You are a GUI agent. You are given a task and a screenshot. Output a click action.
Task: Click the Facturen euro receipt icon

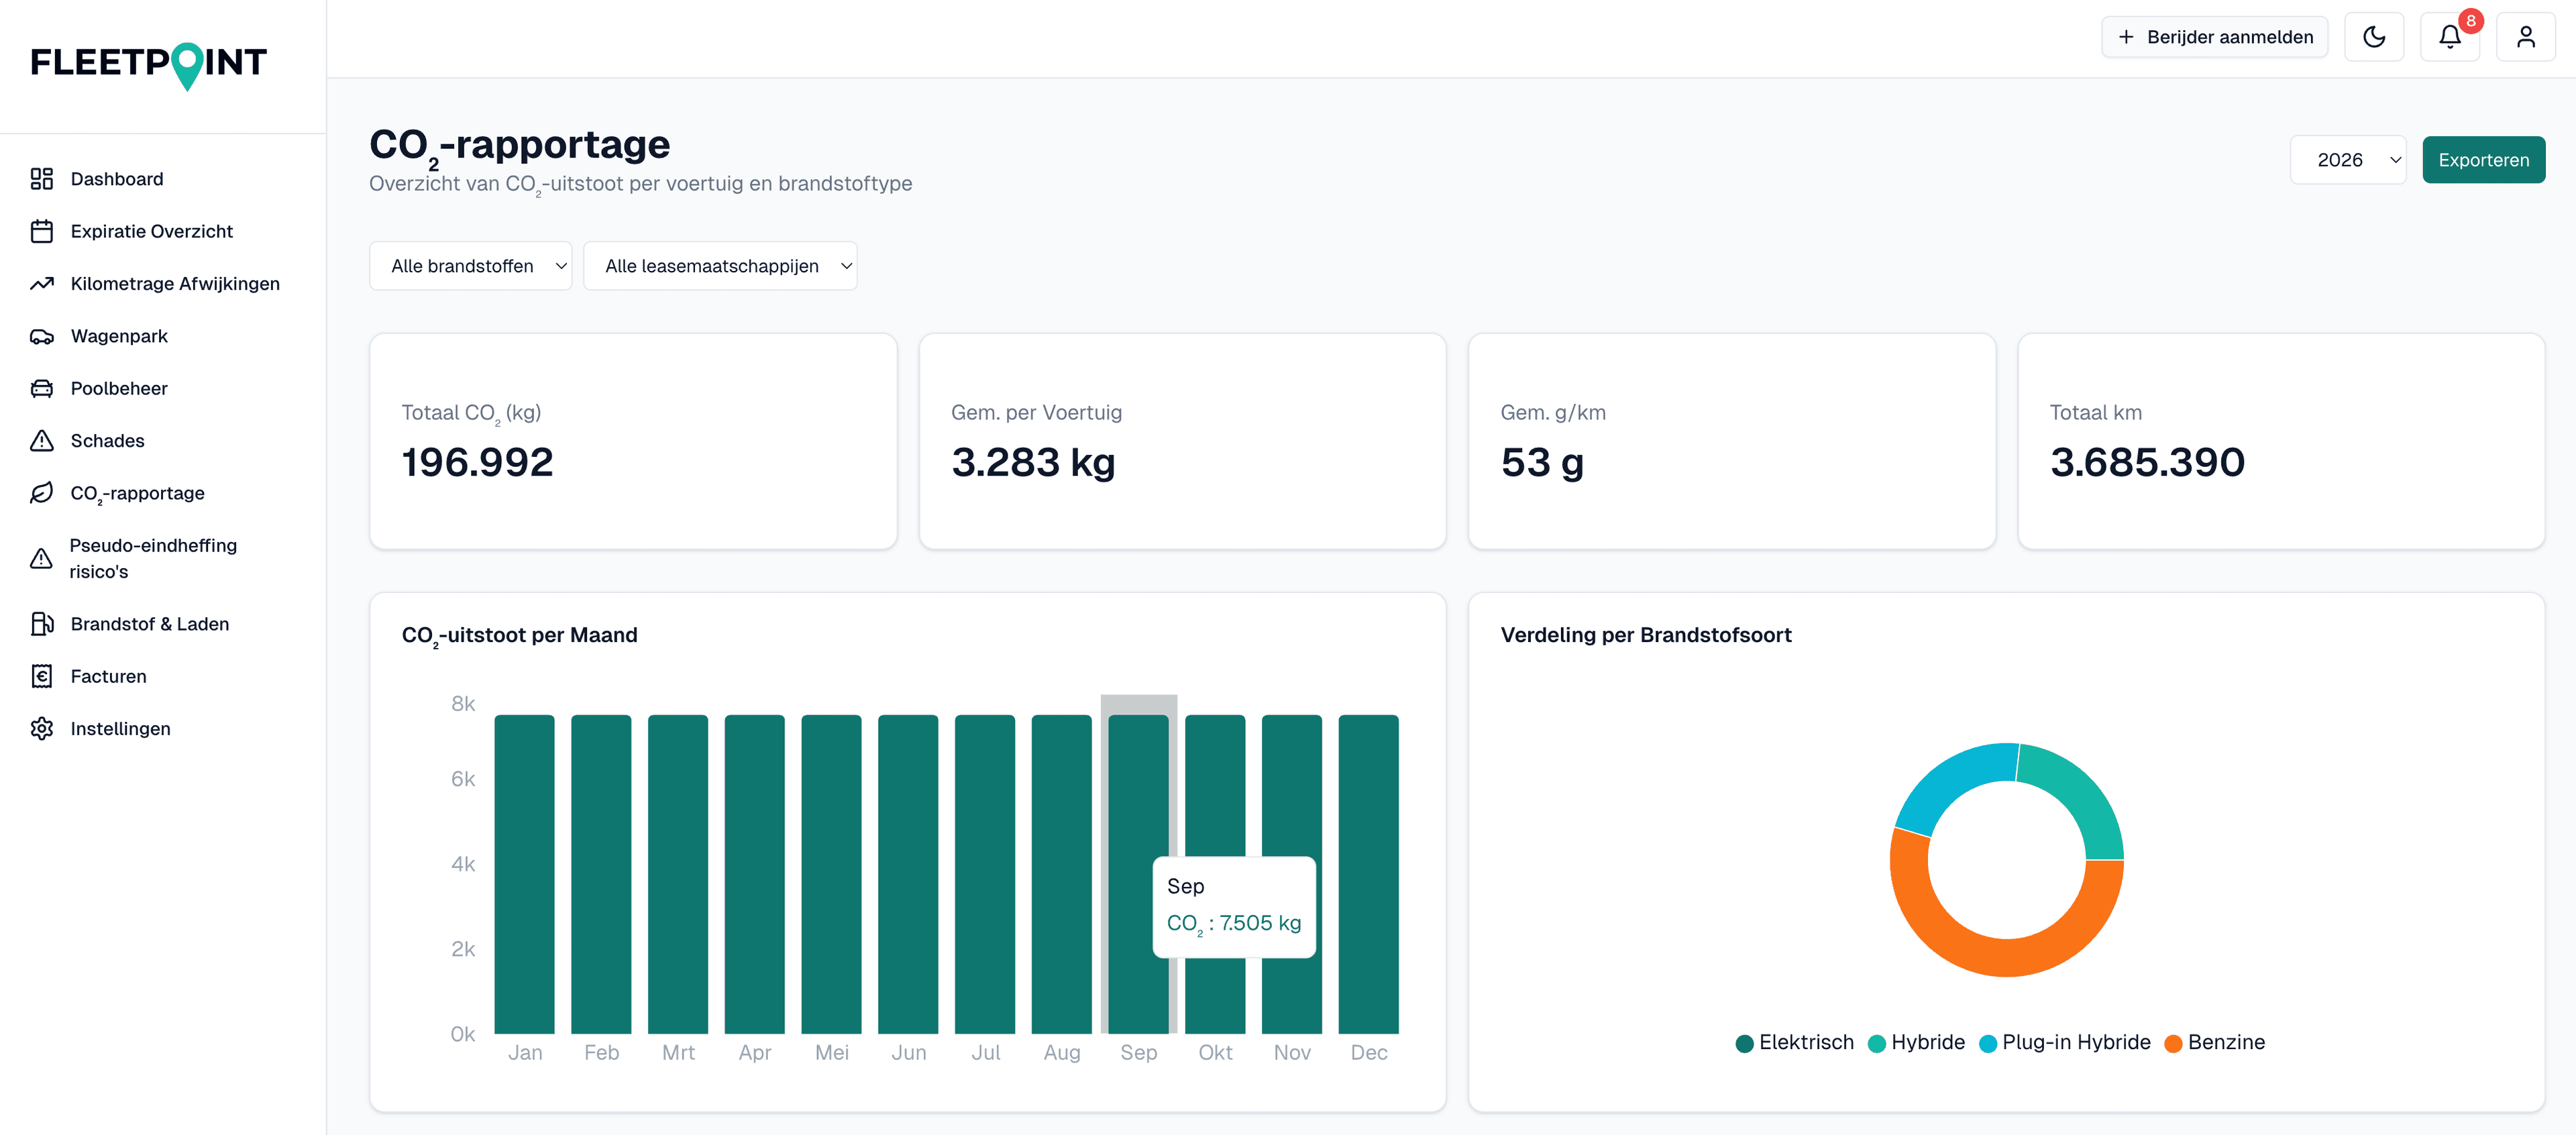(41, 676)
